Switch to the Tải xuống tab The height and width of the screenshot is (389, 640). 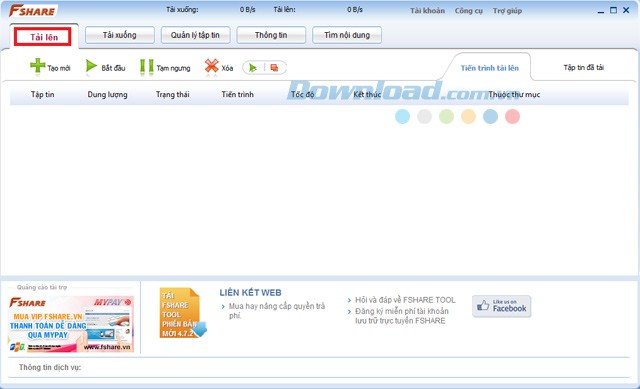pyautogui.click(x=120, y=35)
